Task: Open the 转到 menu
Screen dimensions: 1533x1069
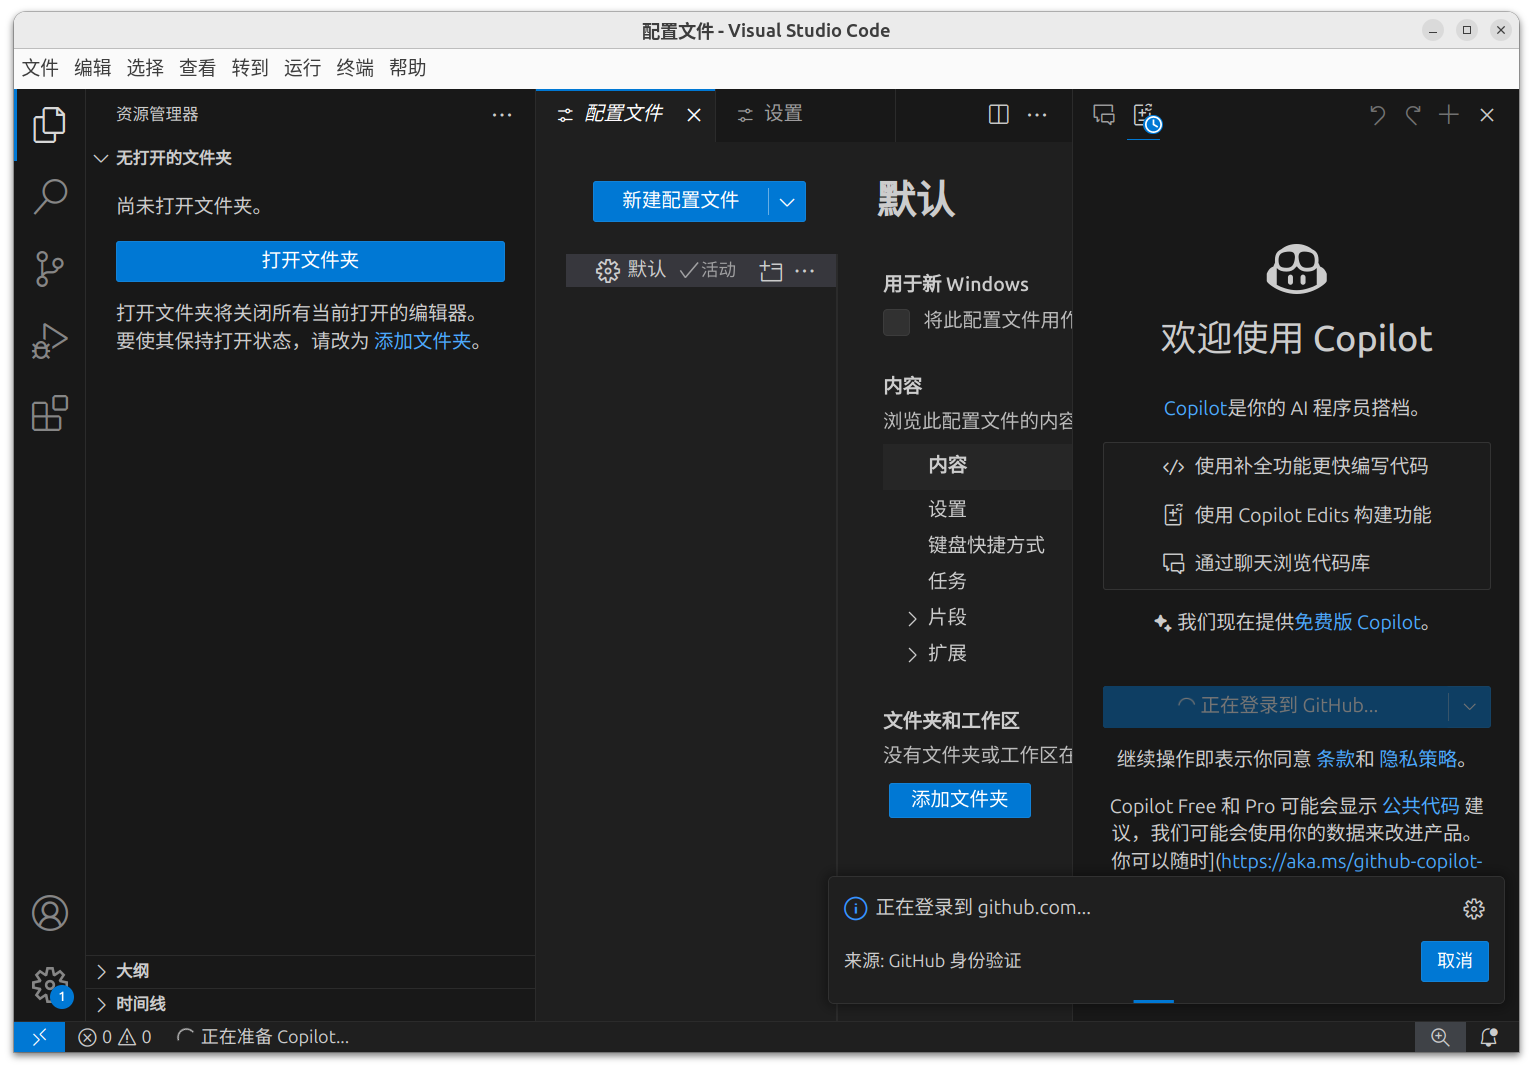Action: [x=250, y=68]
